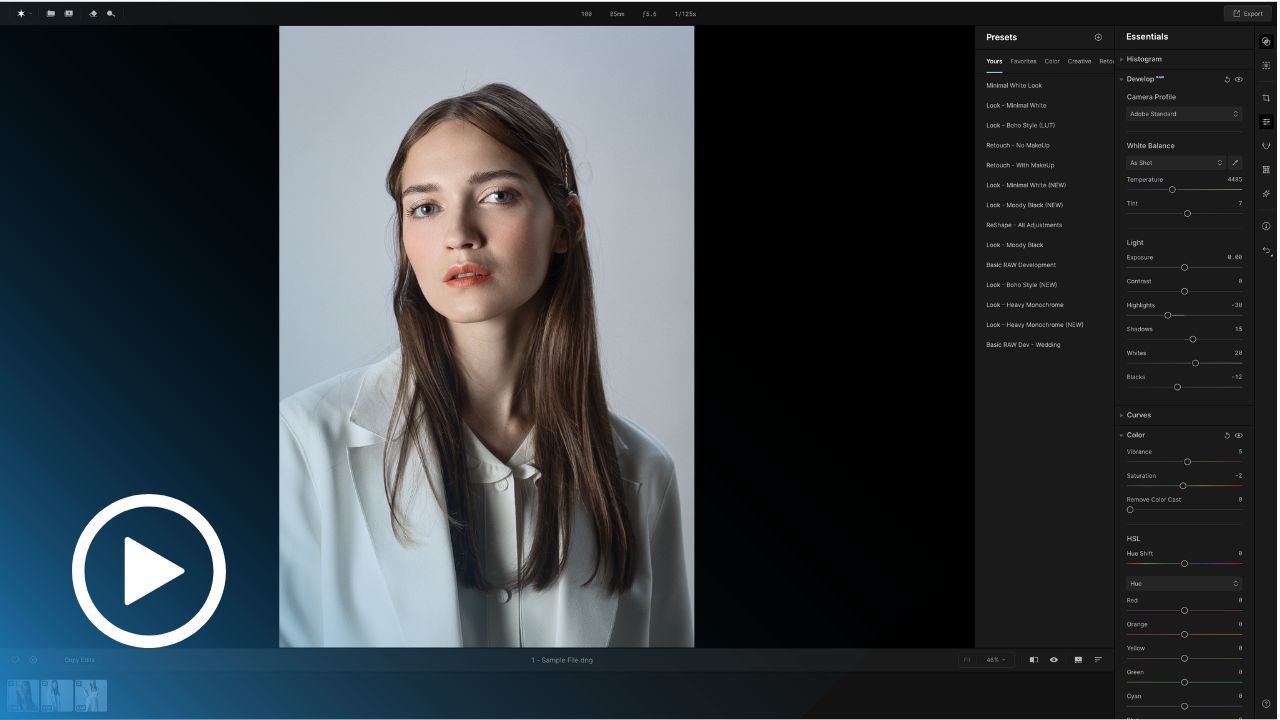The height and width of the screenshot is (720, 1280).
Task: Click the white balance eyedropper icon
Action: [x=1235, y=163]
